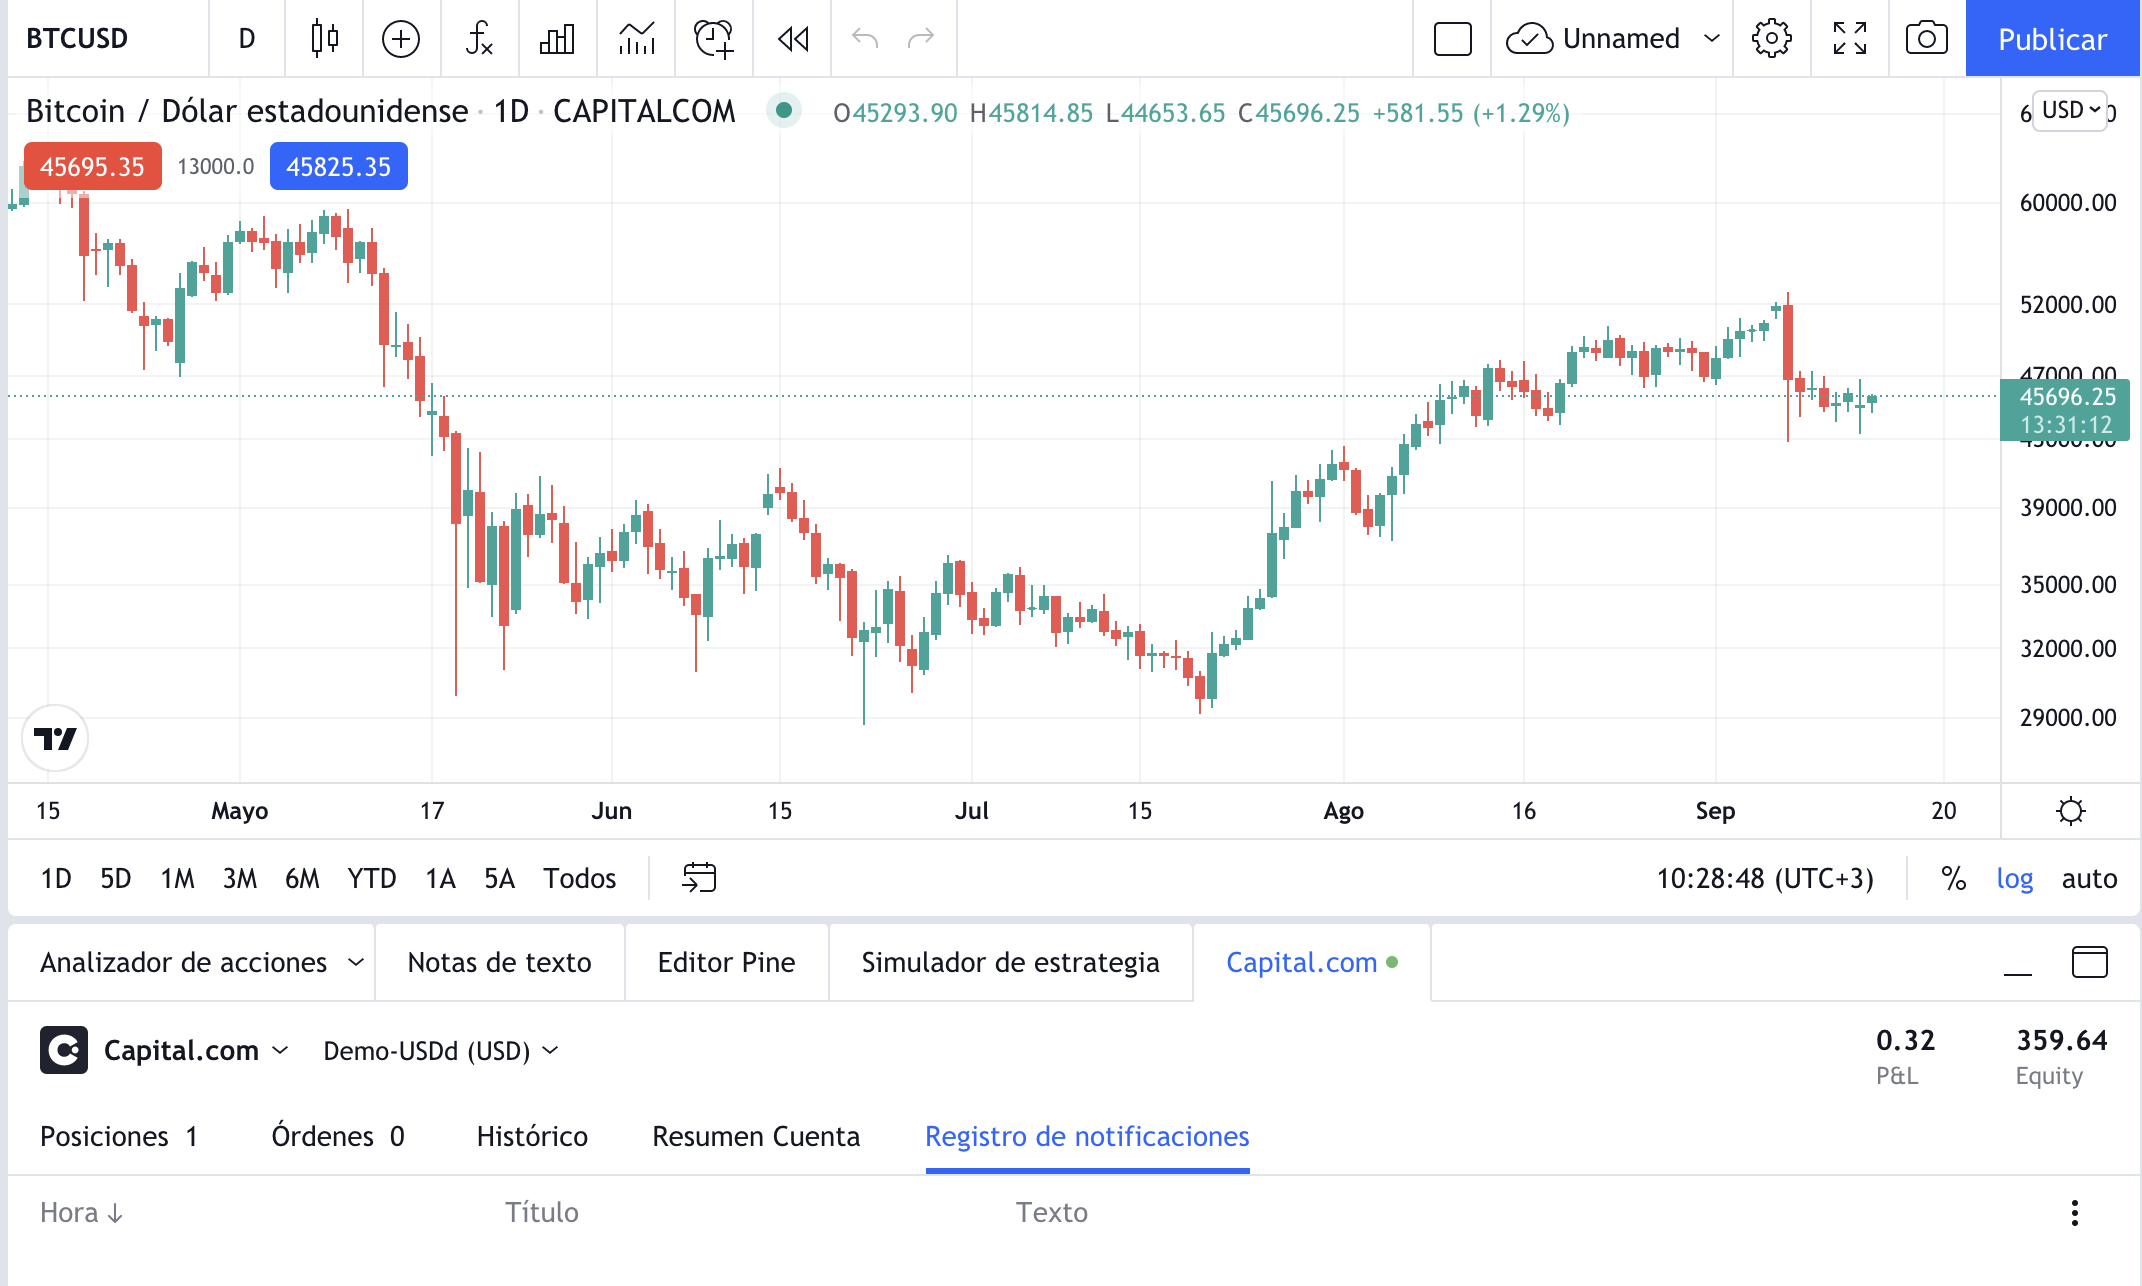Viewport: 2142px width, 1286px height.
Task: Toggle log scale on the price axis
Action: point(2014,878)
